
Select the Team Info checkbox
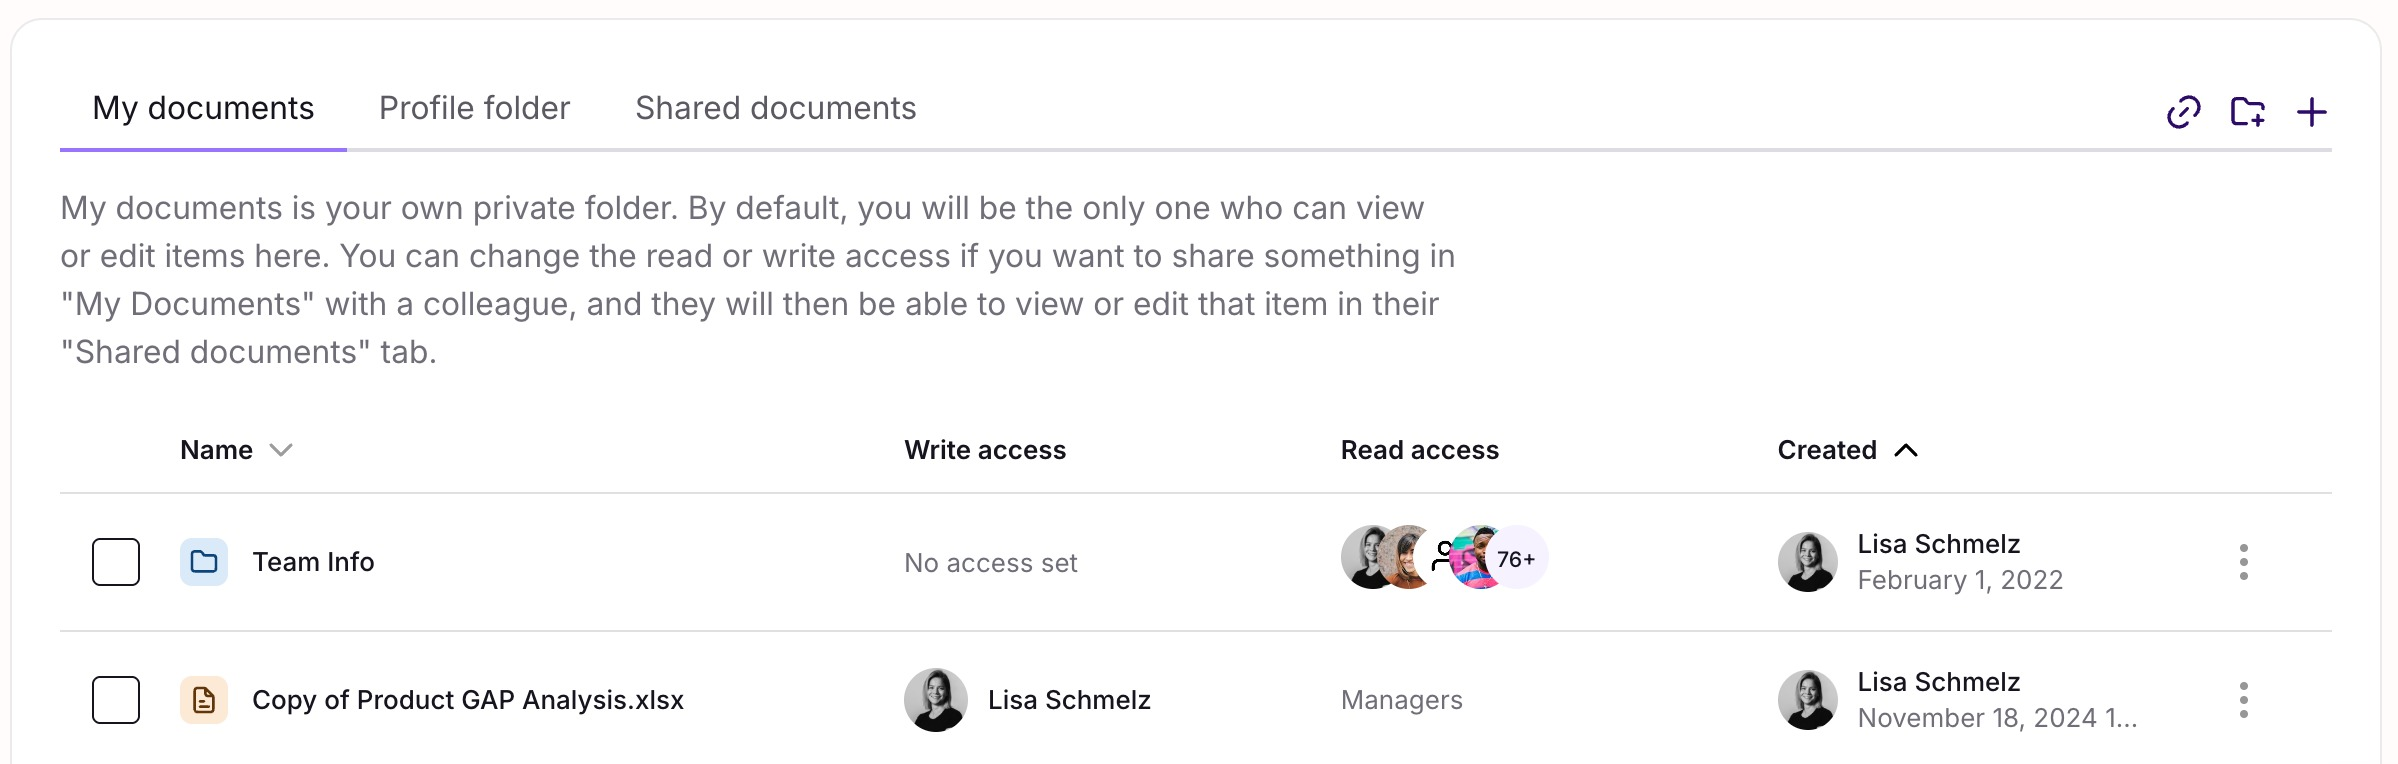[x=116, y=562]
